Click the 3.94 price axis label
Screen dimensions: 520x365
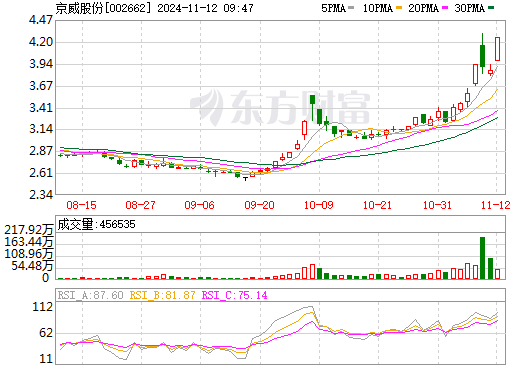[41, 64]
